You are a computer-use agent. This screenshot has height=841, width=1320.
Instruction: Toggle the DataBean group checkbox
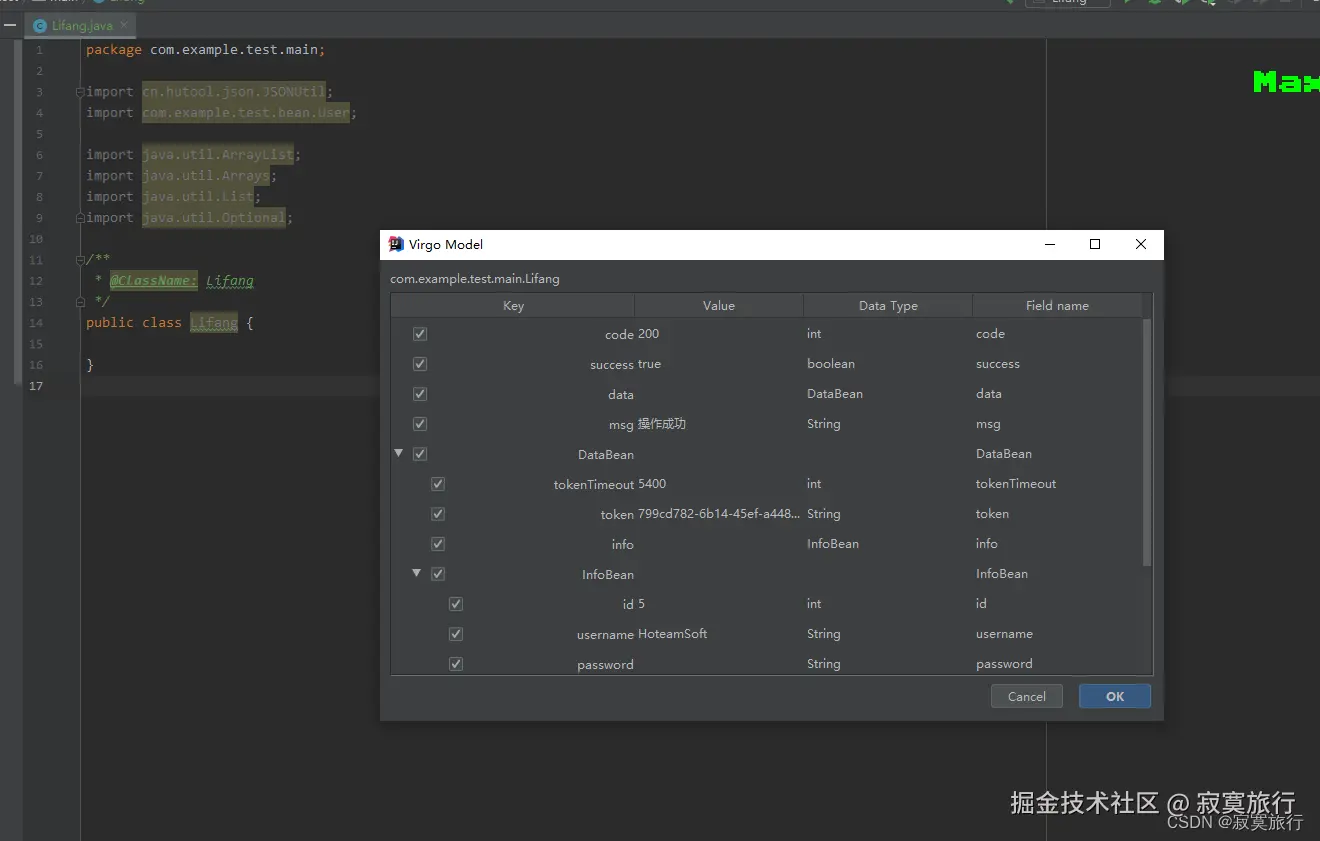coord(420,454)
